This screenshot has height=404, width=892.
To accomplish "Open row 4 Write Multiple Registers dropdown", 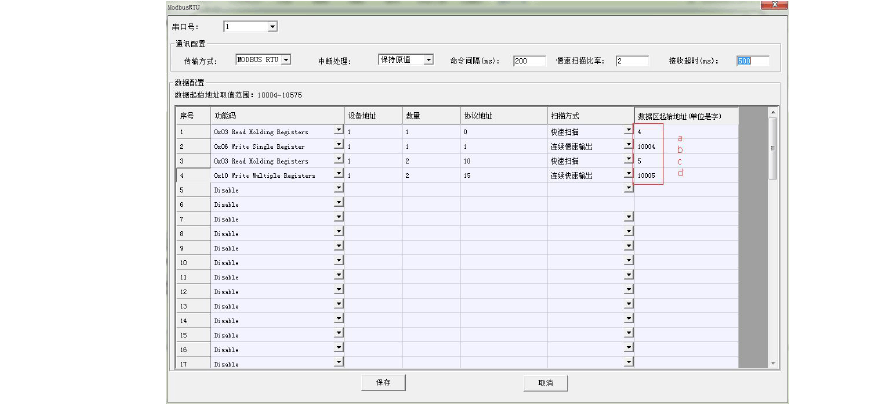I will click(x=338, y=174).
